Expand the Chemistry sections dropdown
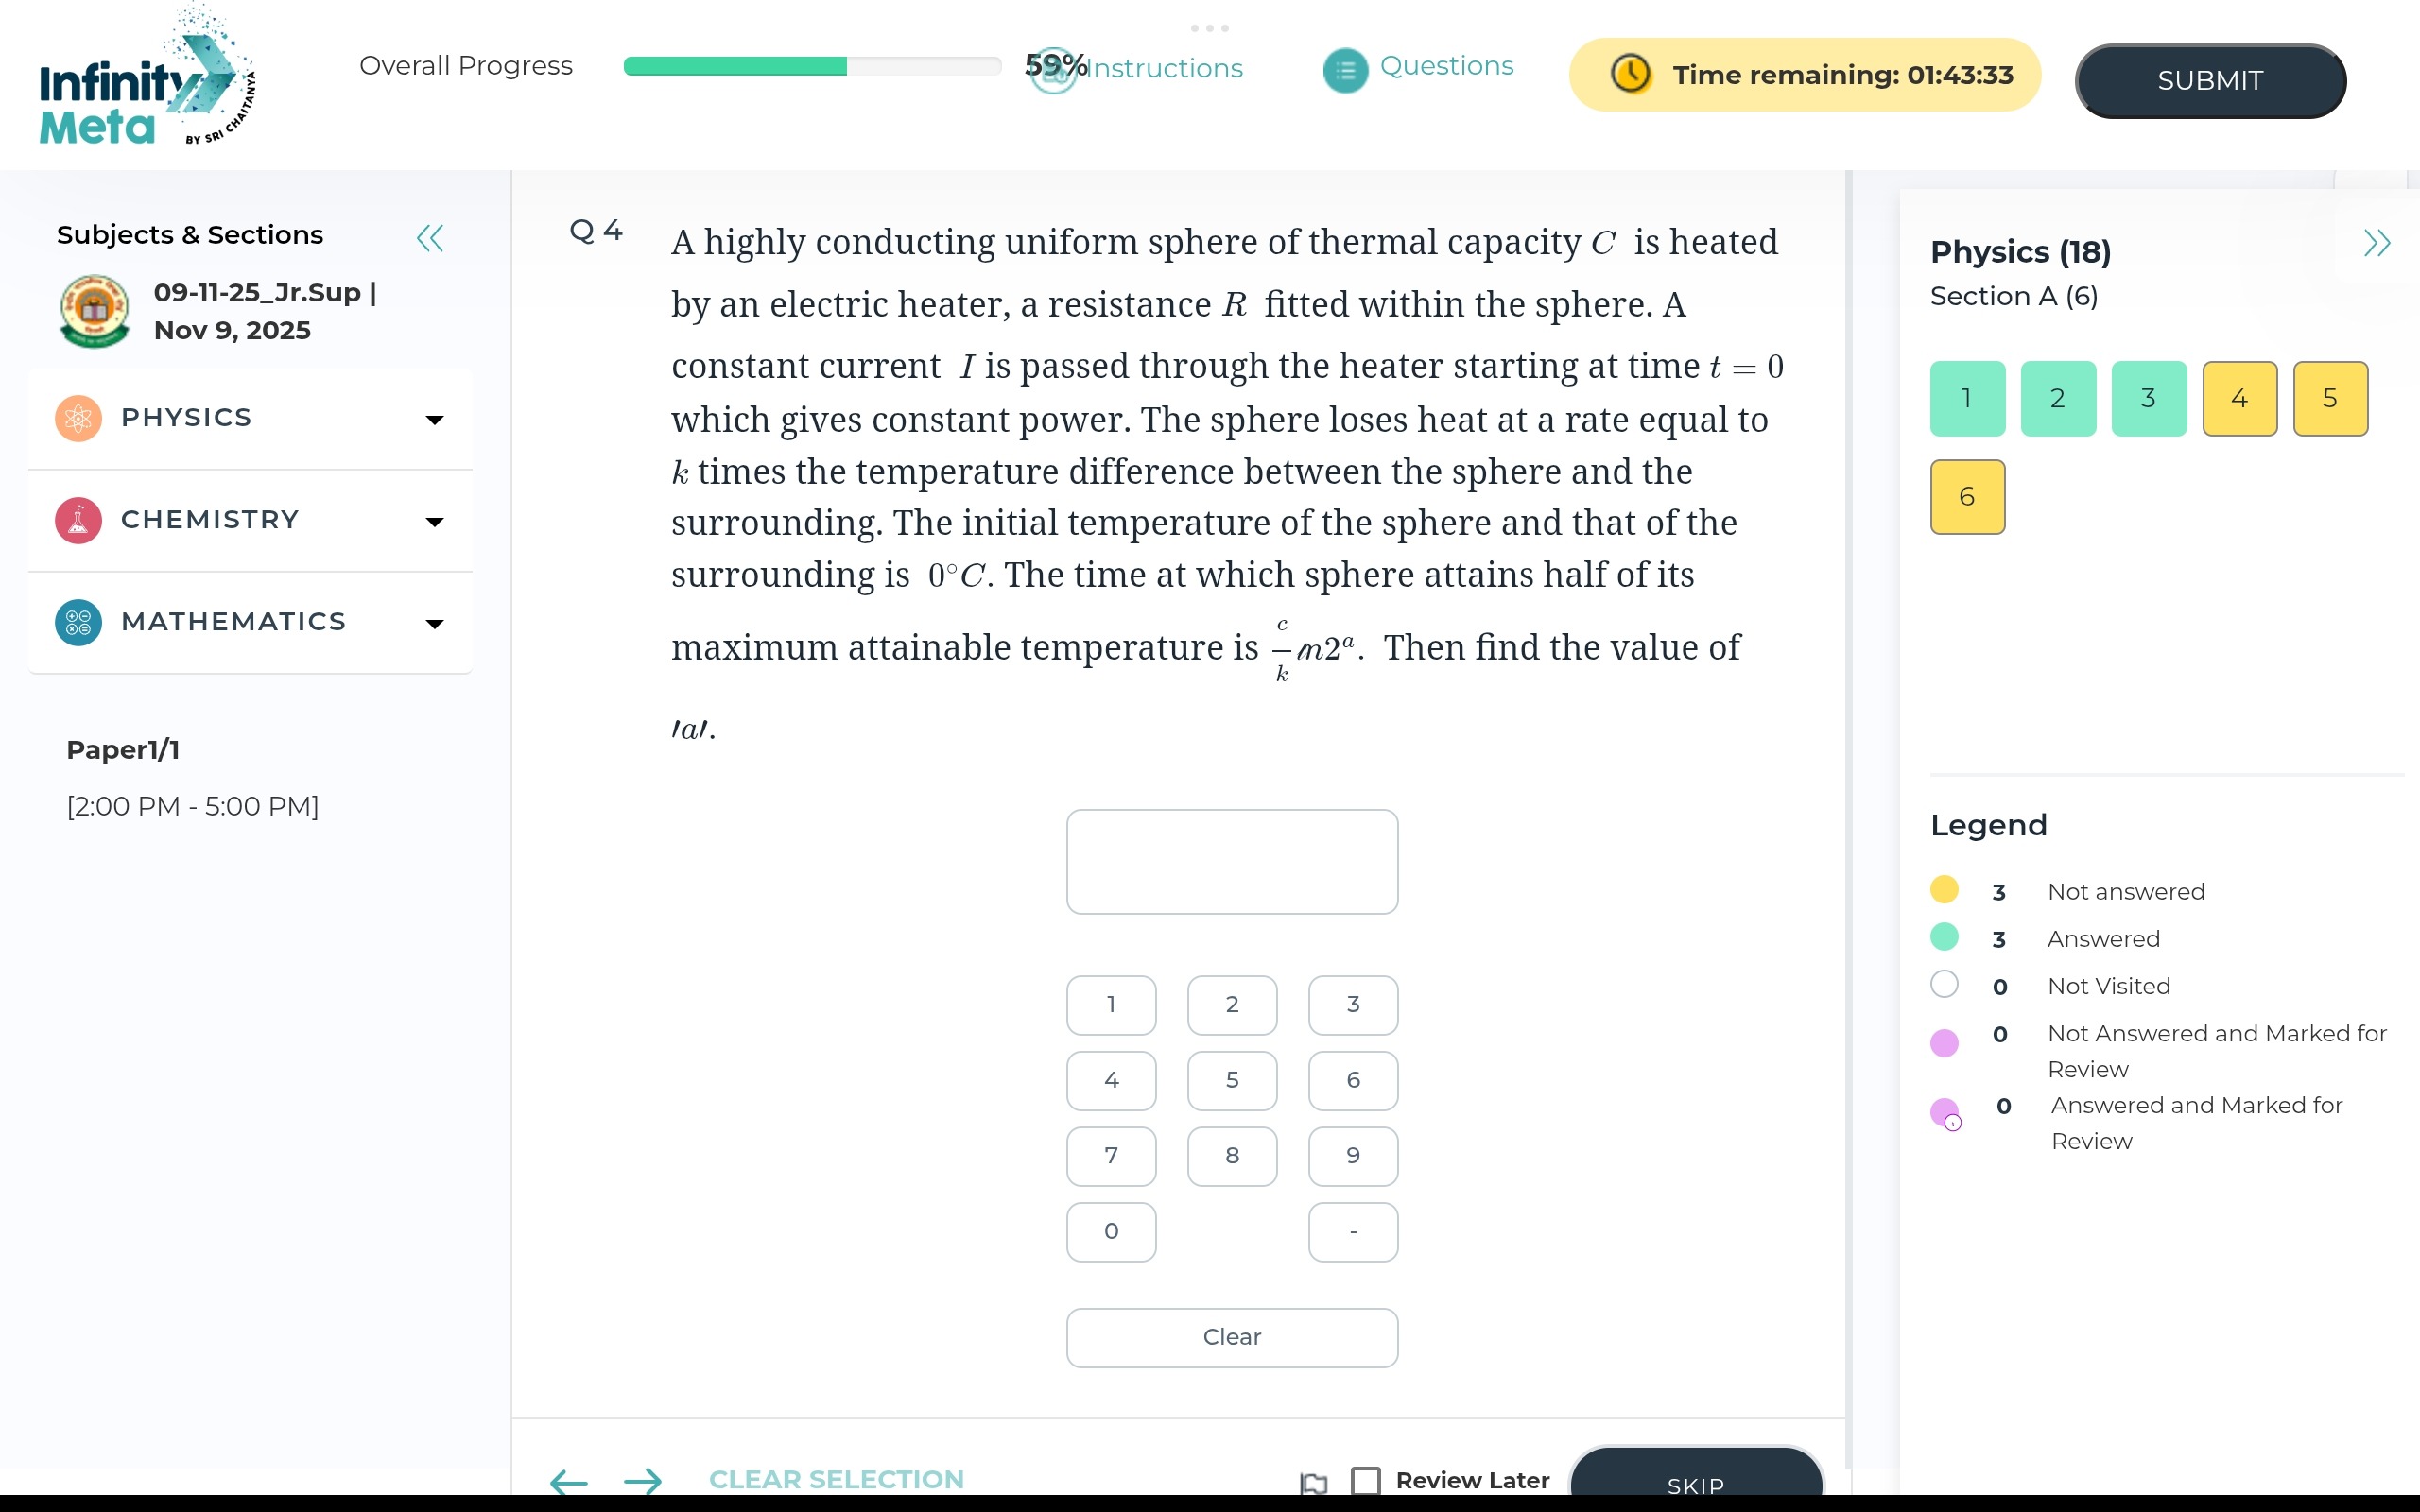The image size is (2420, 1512). 434,522
